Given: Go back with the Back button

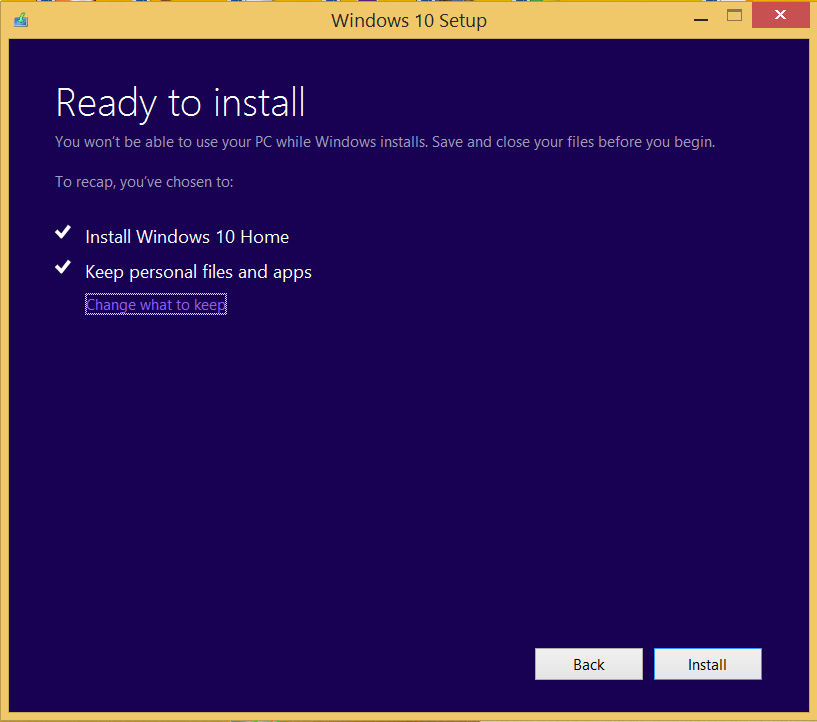Looking at the screenshot, I should pos(589,664).
